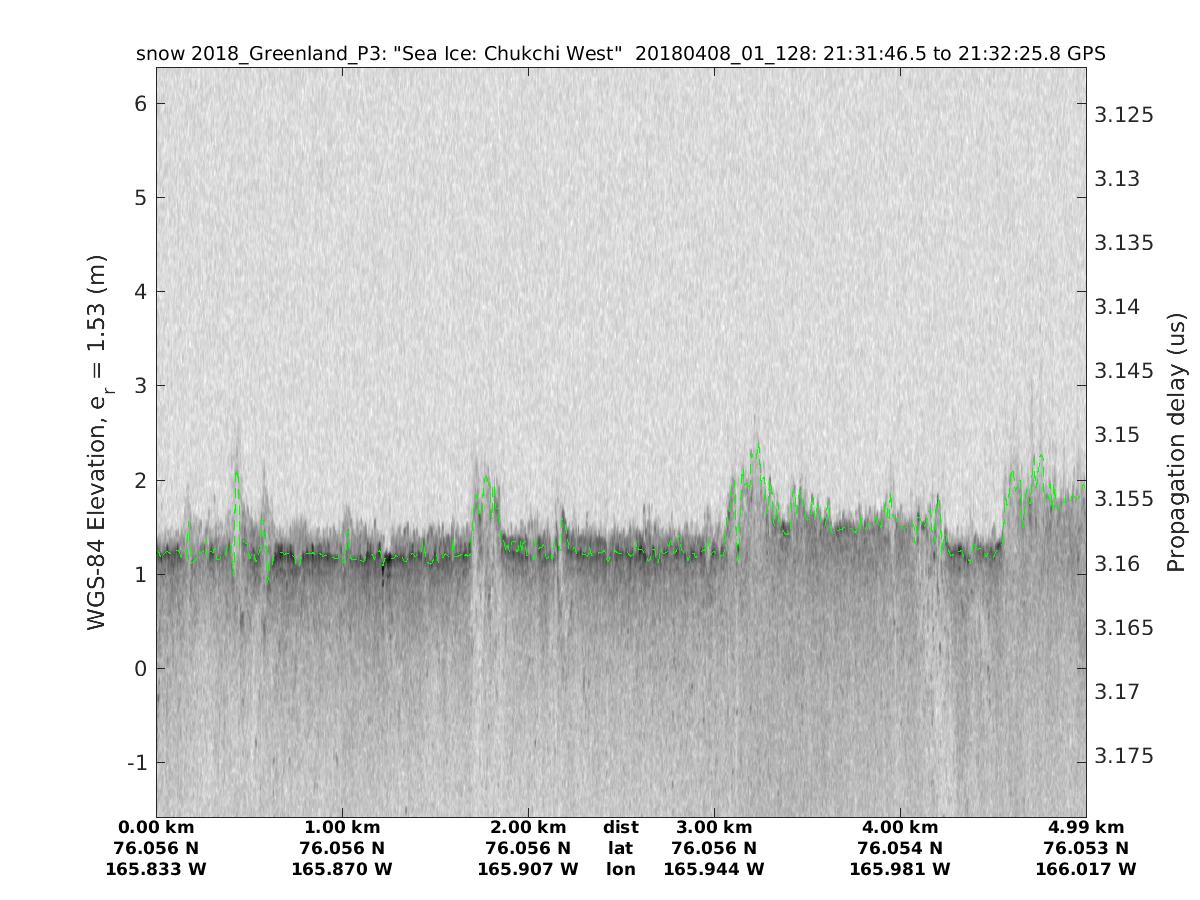The width and height of the screenshot is (1200, 900).
Task: Click the '4' elevation tick label
Action: 141,292
